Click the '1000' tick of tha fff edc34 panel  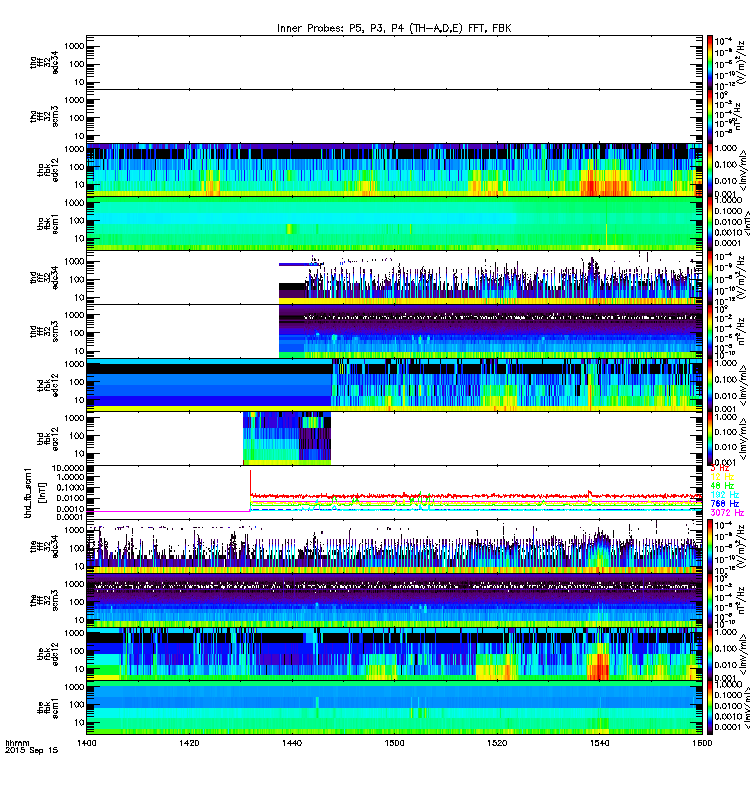(x=74, y=46)
